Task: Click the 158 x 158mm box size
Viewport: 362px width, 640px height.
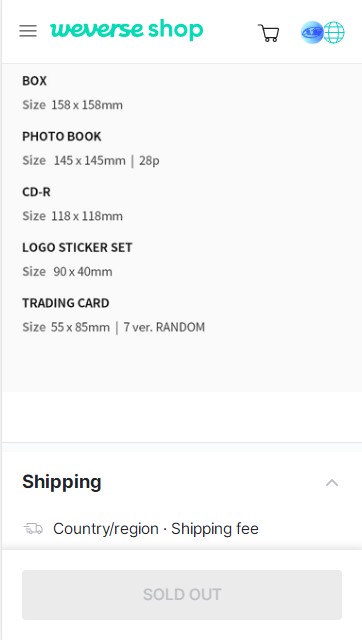Action: 87,105
